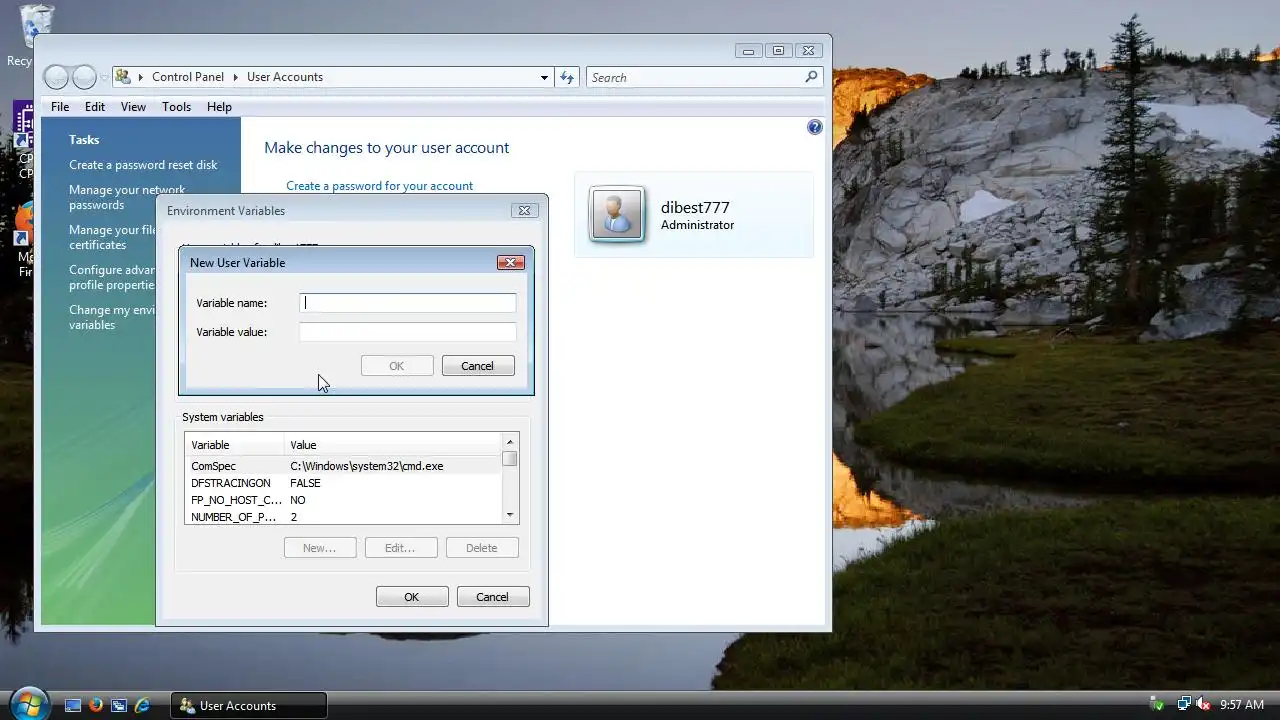Select the ComSpec system variable row
The image size is (1280, 720).
344,466
